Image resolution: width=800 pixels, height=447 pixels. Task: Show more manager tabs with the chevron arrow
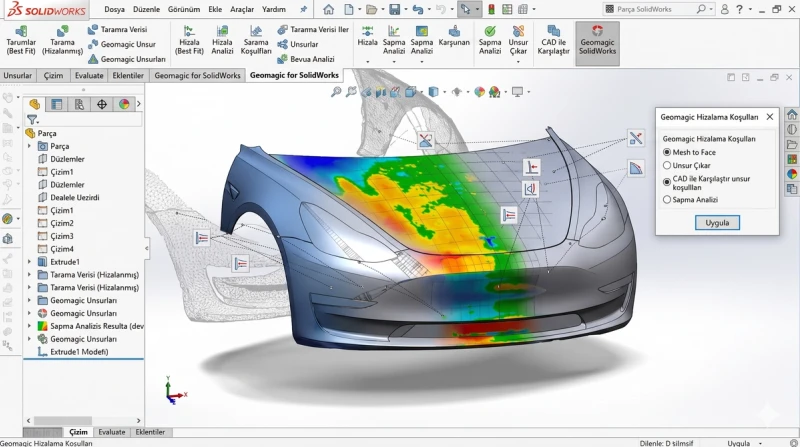tap(138, 104)
